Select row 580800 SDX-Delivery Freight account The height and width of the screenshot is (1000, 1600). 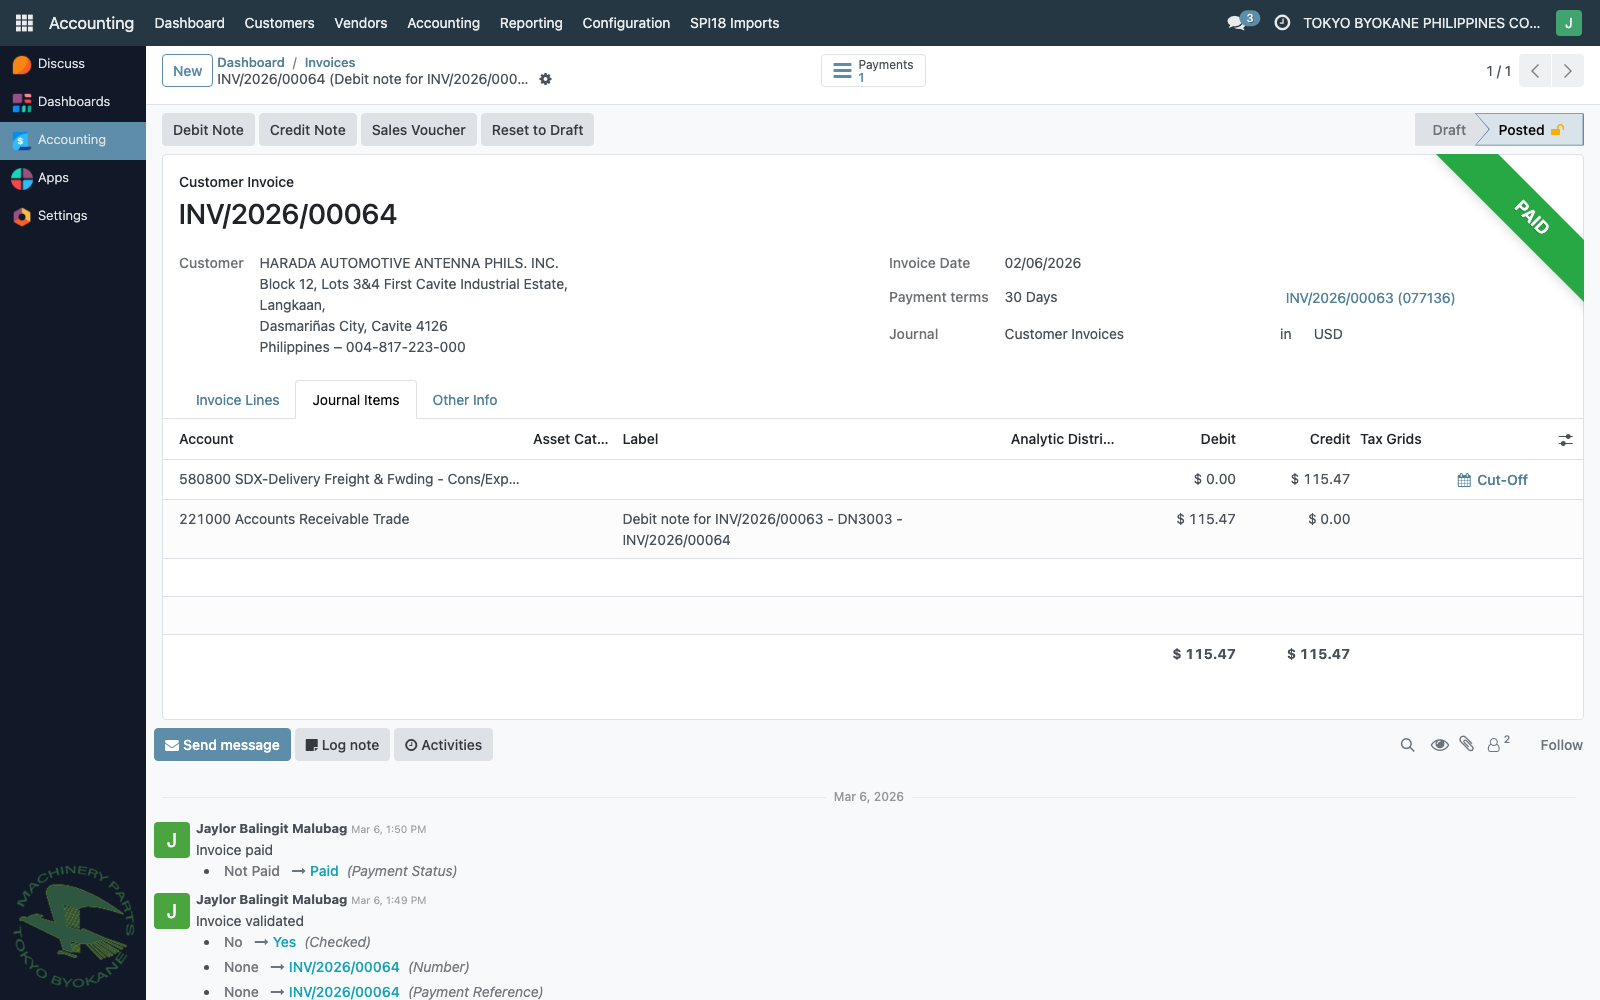(872, 480)
